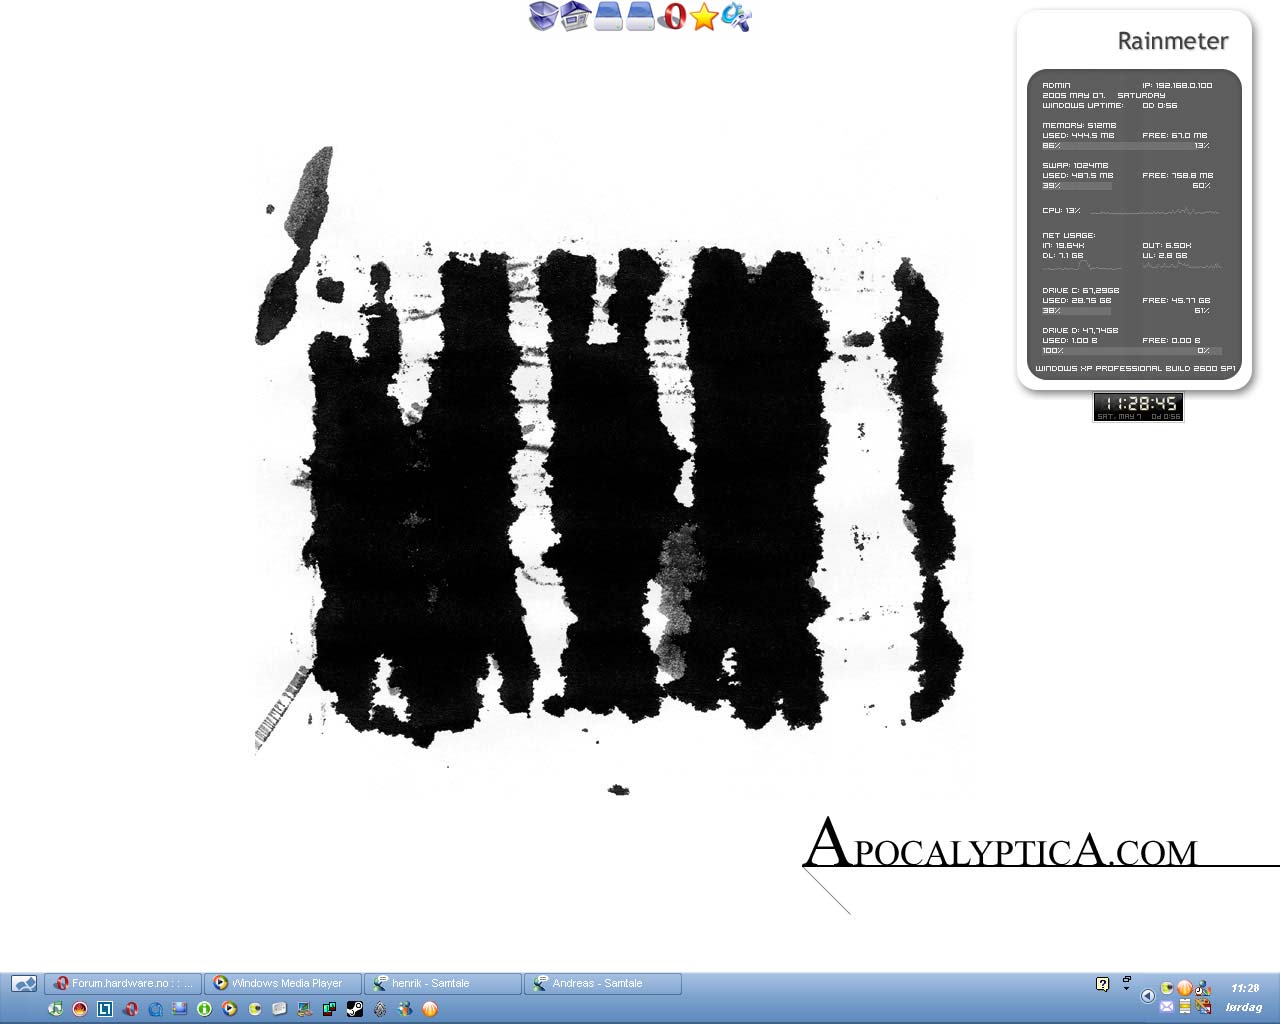The width and height of the screenshot is (1280, 1024).
Task: Launch Windows Media Player quick launch icon
Action: click(230, 1009)
